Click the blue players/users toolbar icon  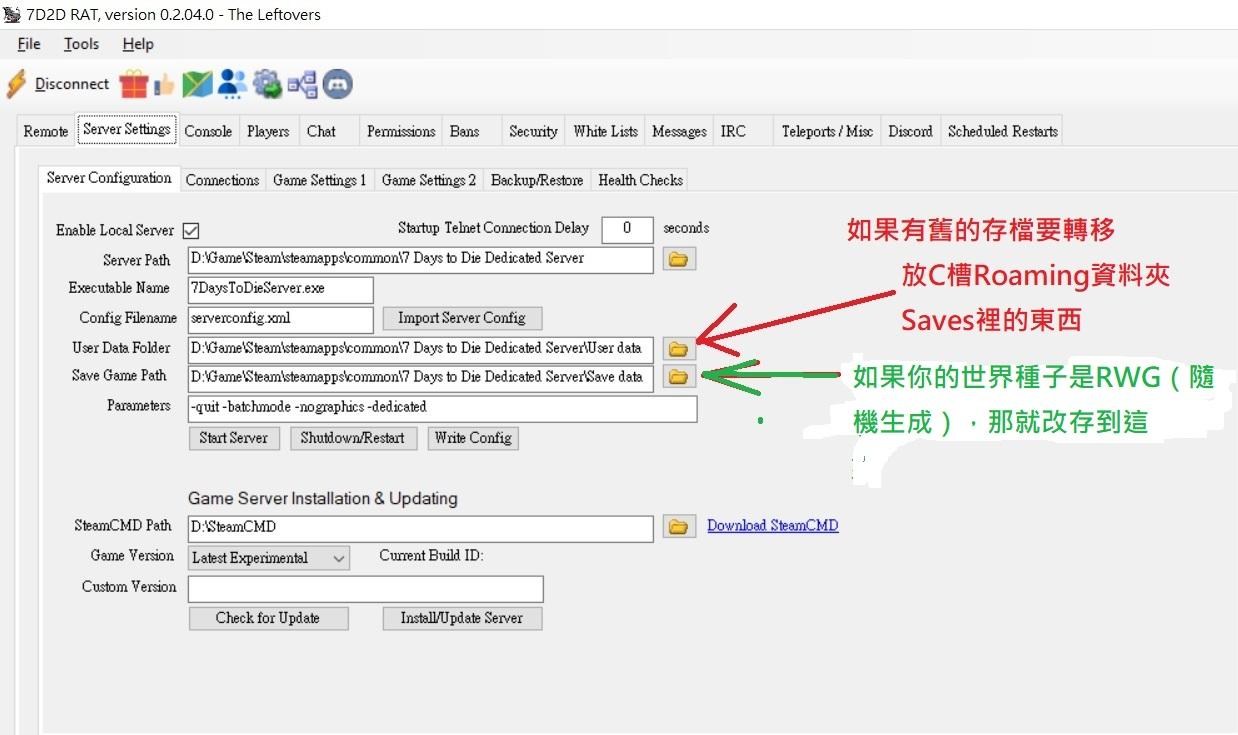click(232, 84)
